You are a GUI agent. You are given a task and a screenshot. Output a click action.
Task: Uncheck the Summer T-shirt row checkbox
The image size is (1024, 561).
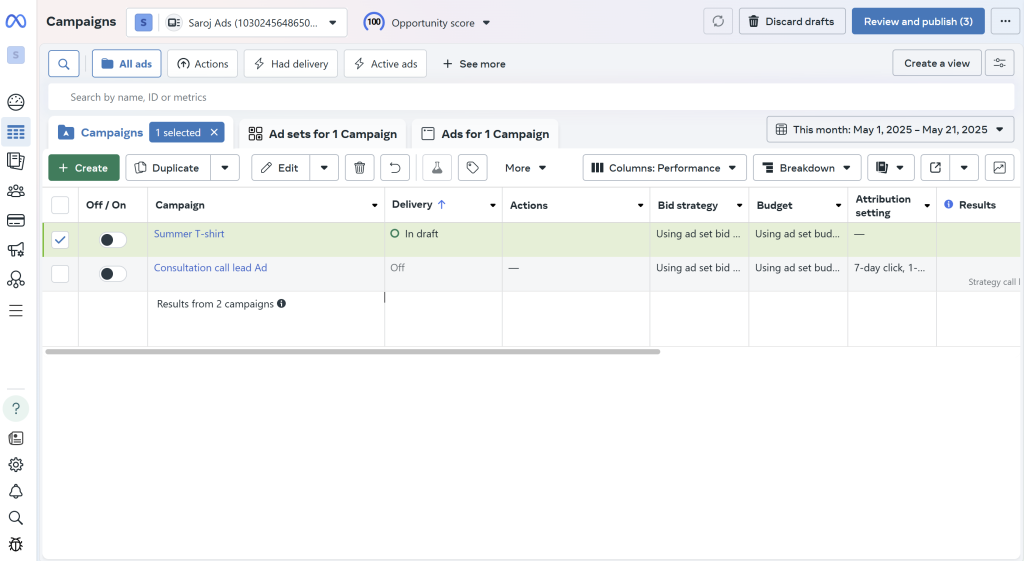[60, 240]
